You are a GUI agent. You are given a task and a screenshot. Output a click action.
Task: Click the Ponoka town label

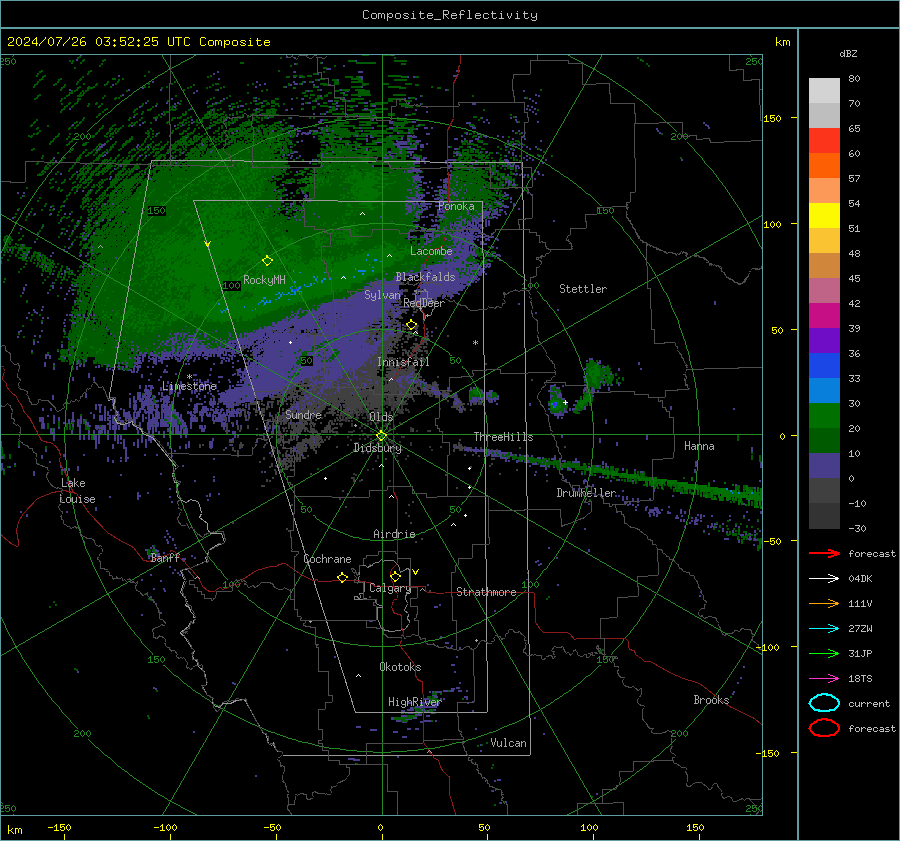pyautogui.click(x=456, y=206)
